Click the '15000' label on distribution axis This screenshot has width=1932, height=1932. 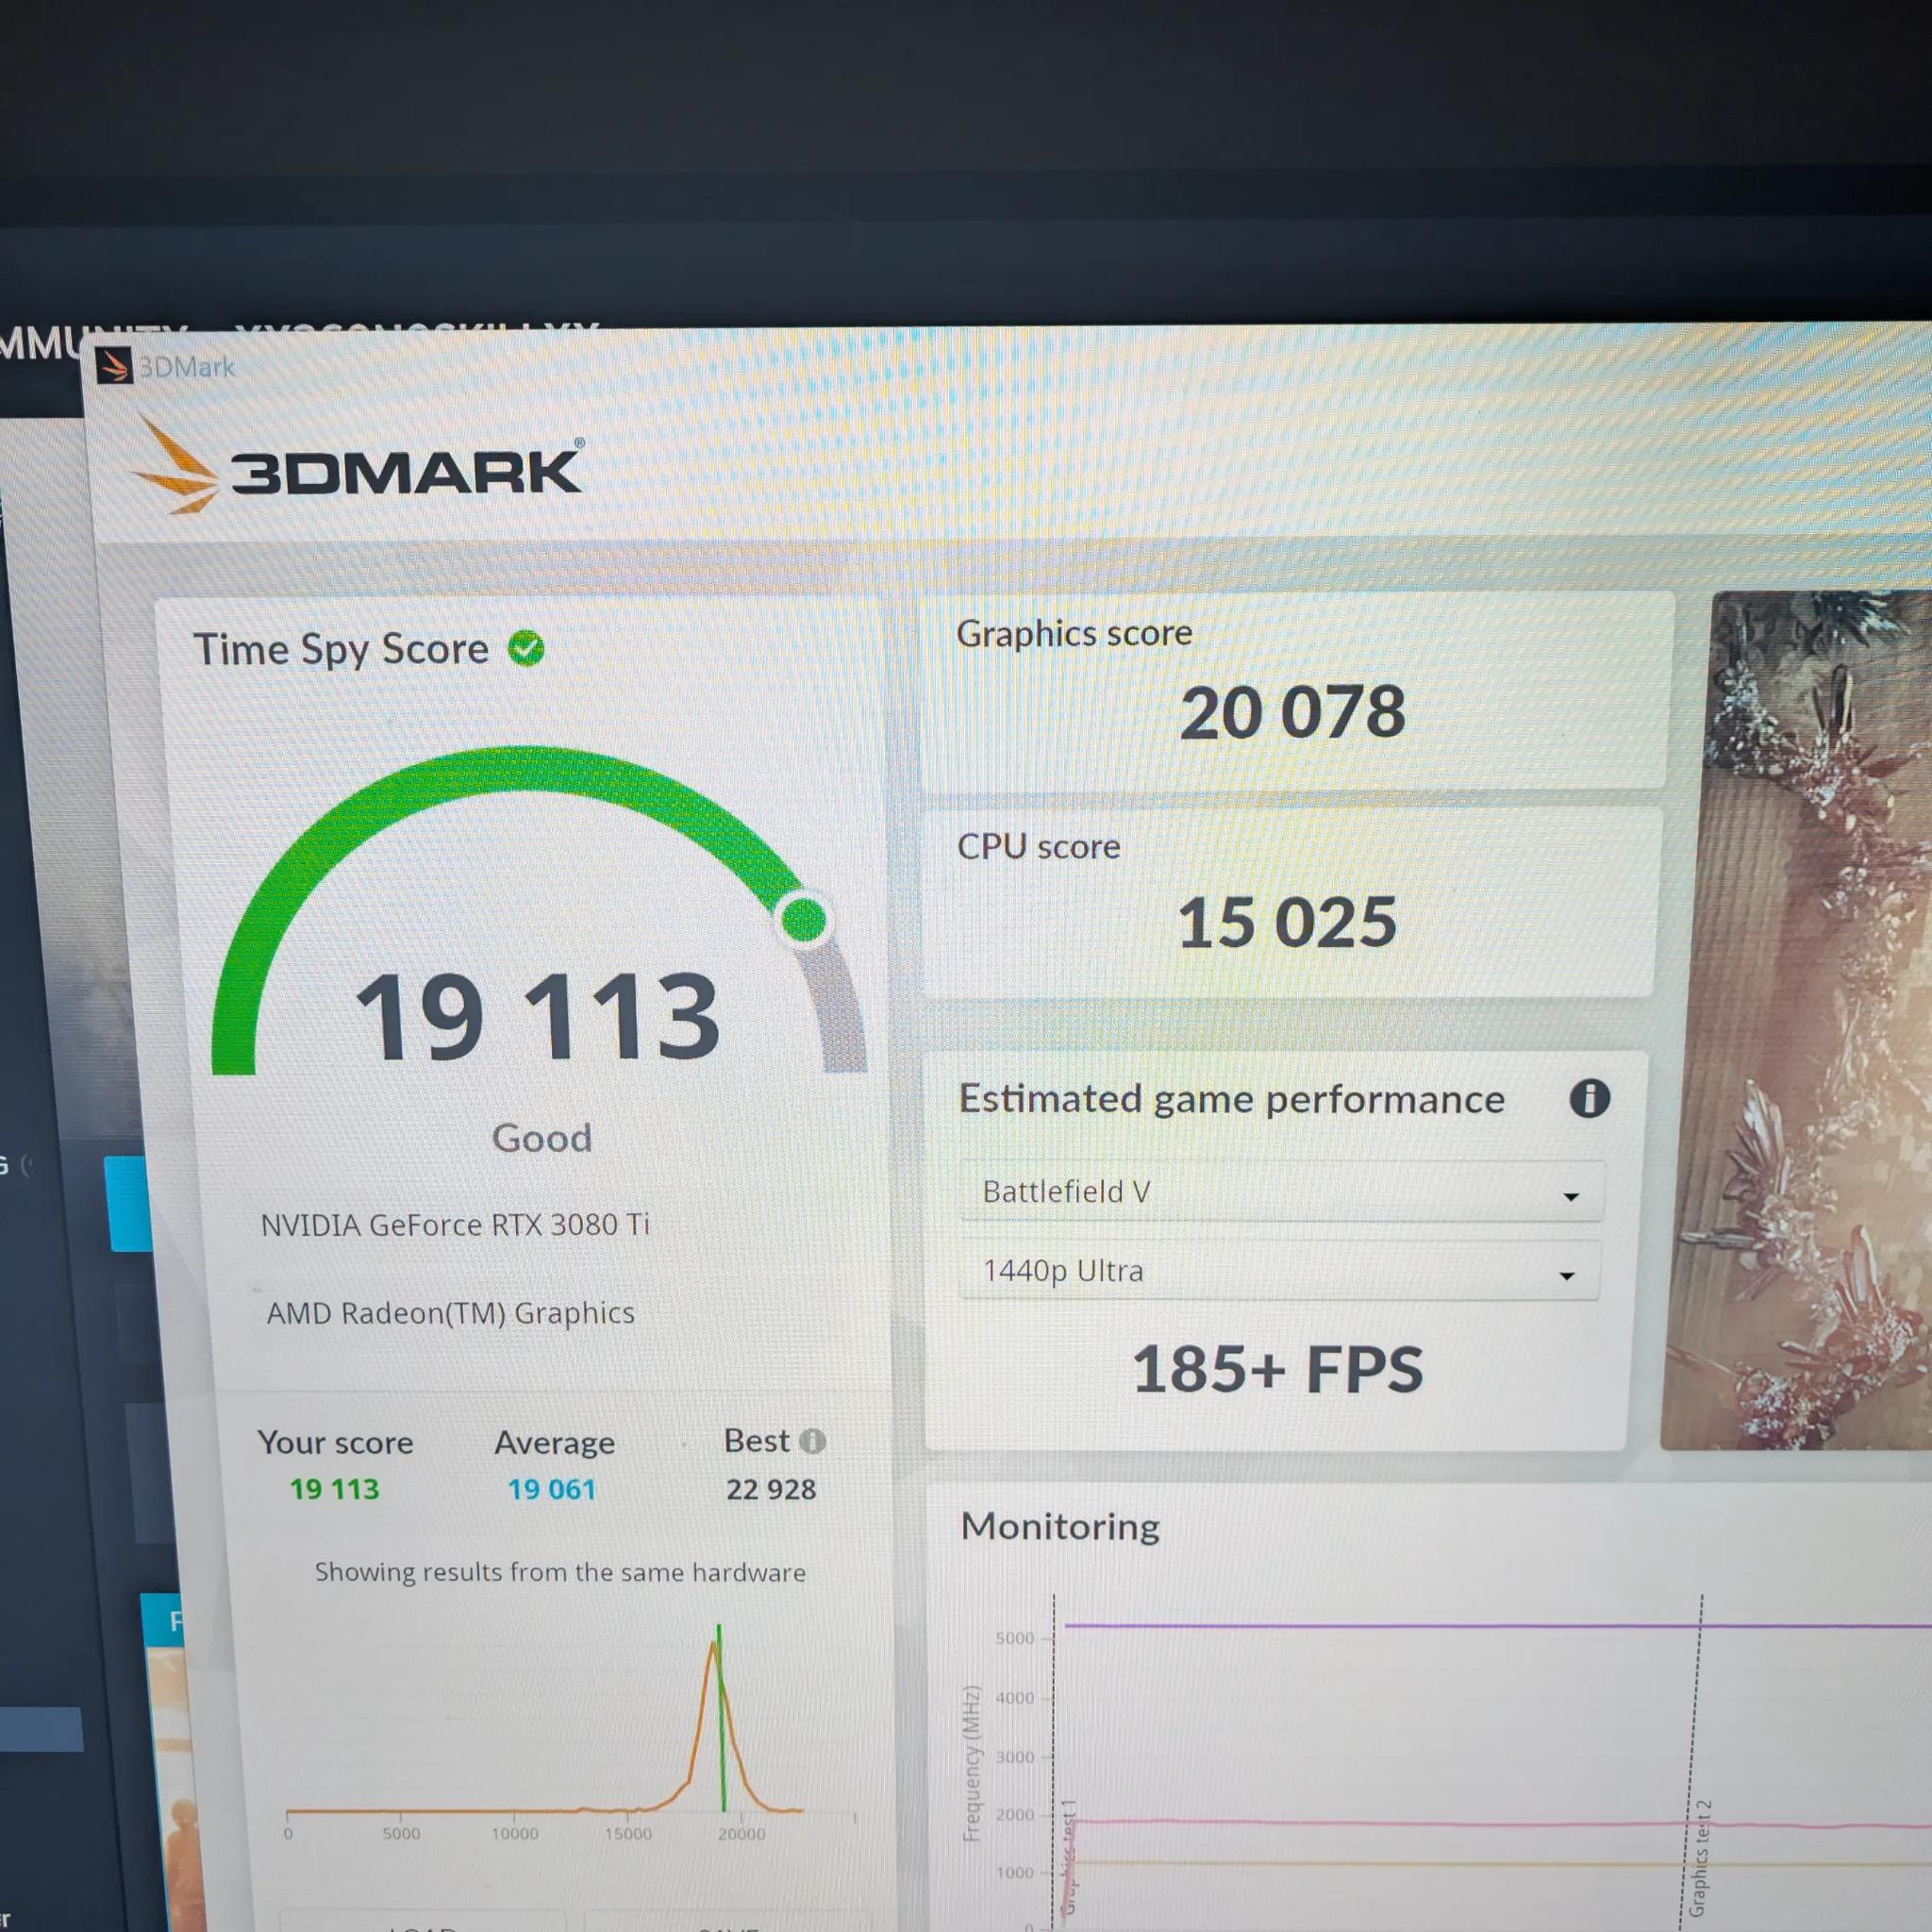[628, 1833]
